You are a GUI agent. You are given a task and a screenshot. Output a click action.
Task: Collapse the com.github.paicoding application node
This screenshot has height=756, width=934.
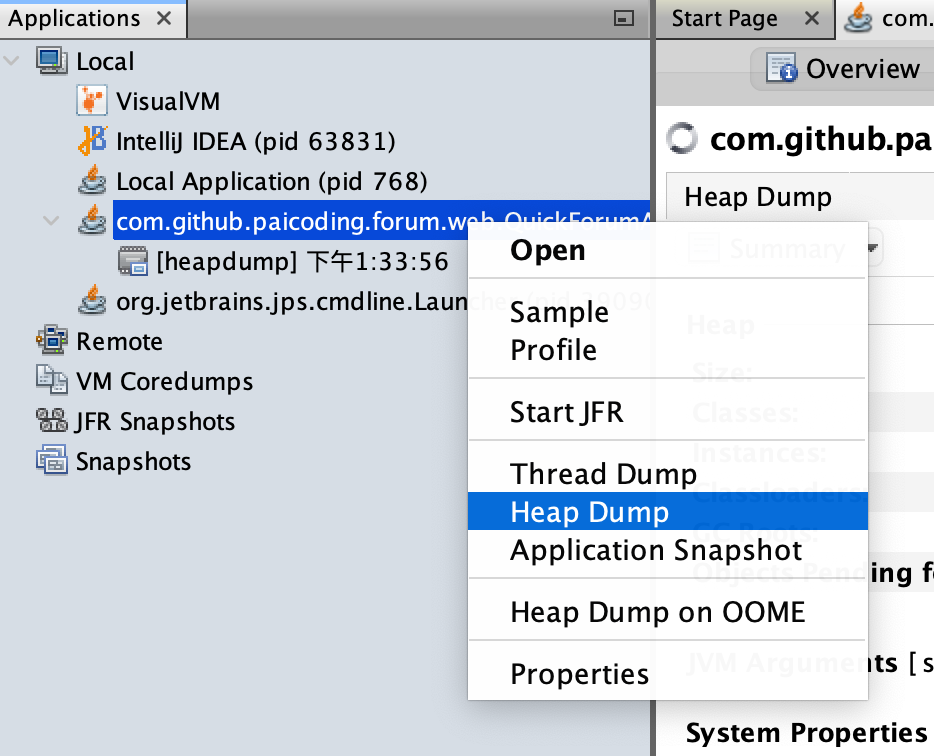pyautogui.click(x=52, y=221)
